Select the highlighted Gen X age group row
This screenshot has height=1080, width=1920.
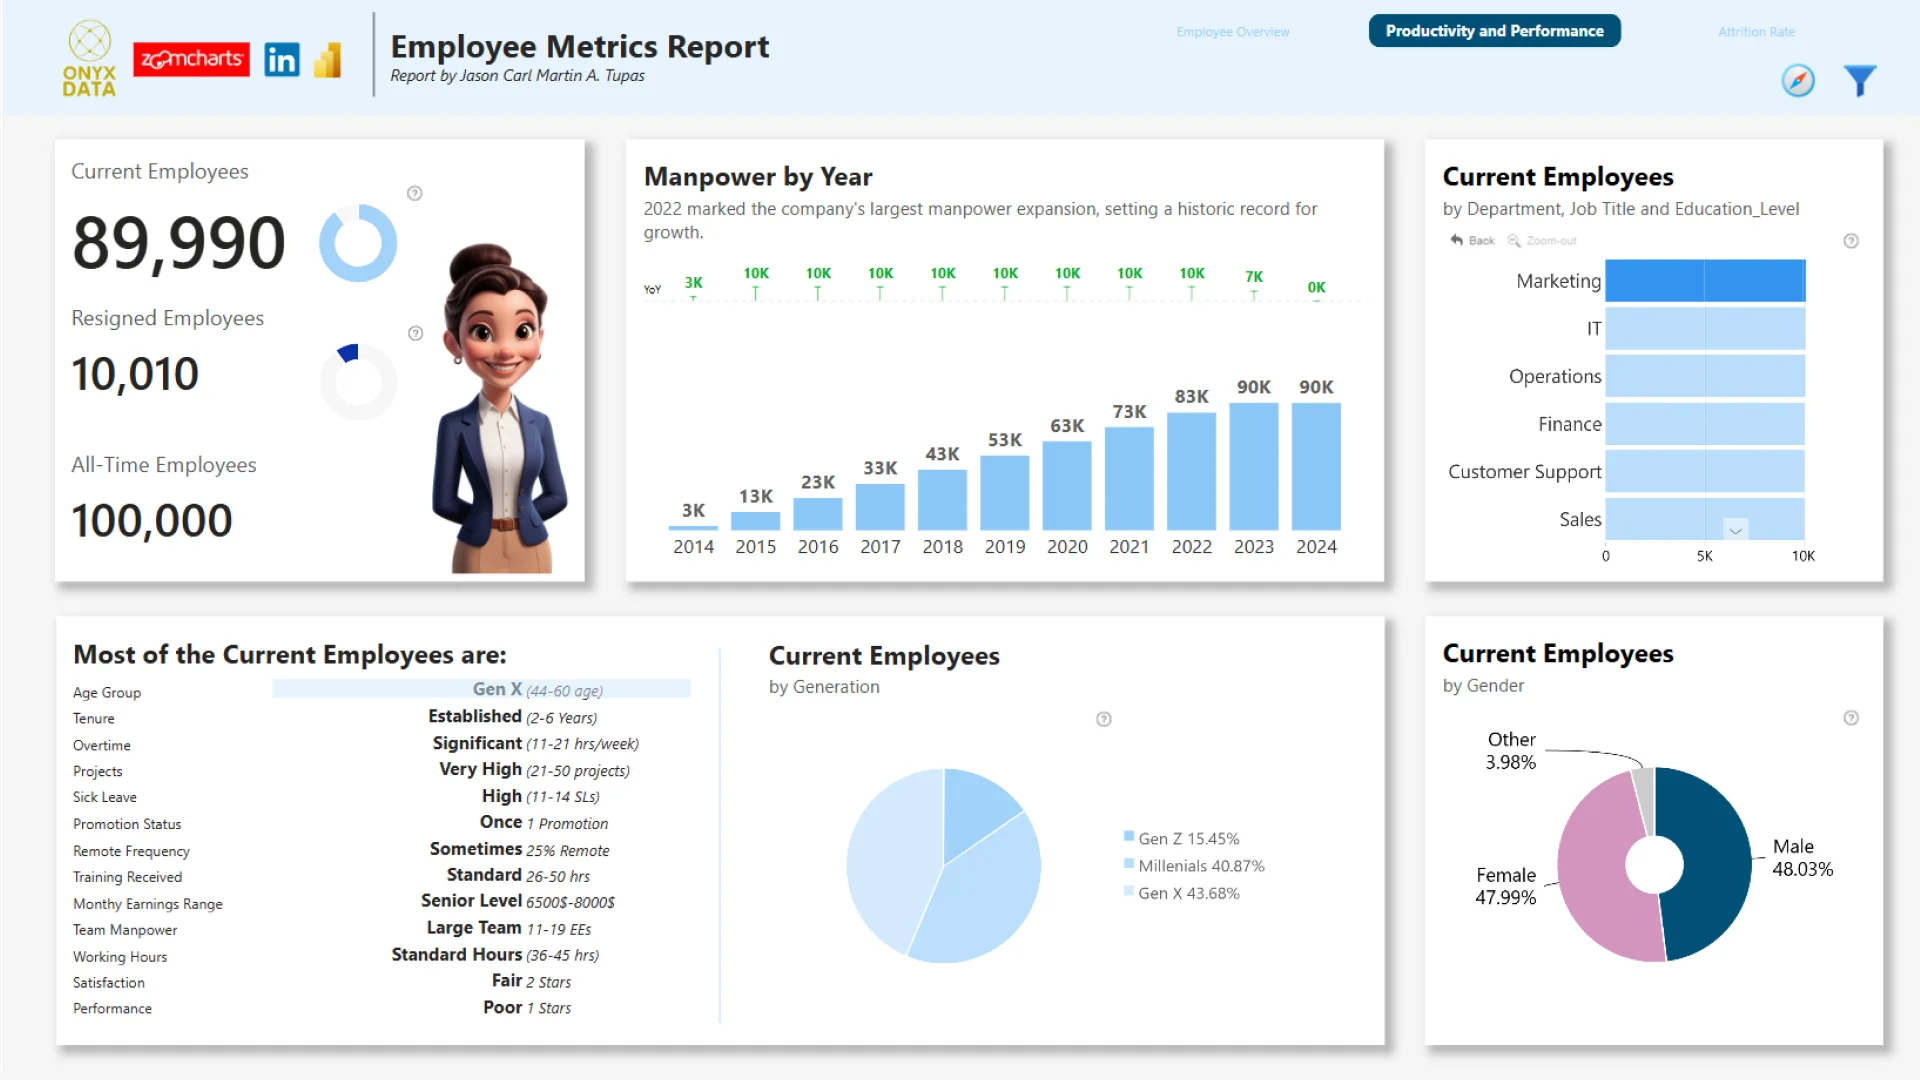[x=481, y=689]
